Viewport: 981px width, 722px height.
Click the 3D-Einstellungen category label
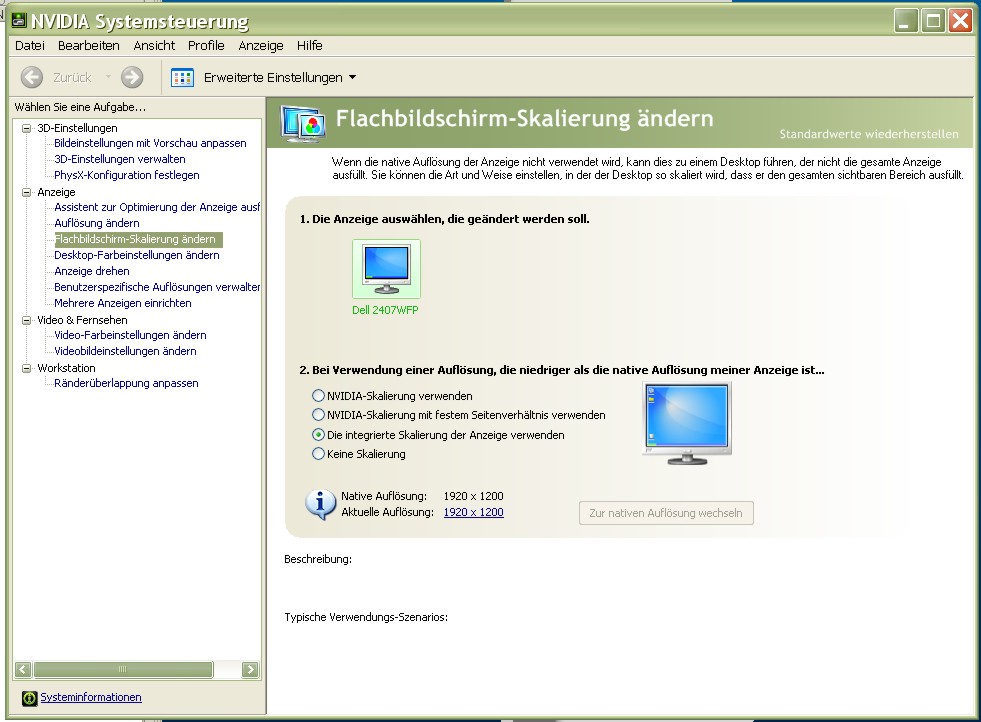[x=77, y=128]
